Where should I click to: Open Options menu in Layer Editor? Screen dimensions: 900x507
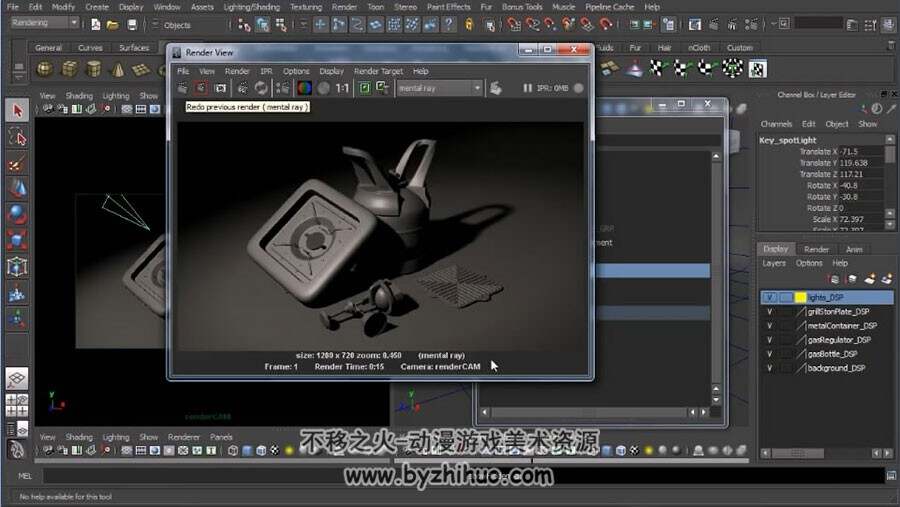tap(809, 263)
